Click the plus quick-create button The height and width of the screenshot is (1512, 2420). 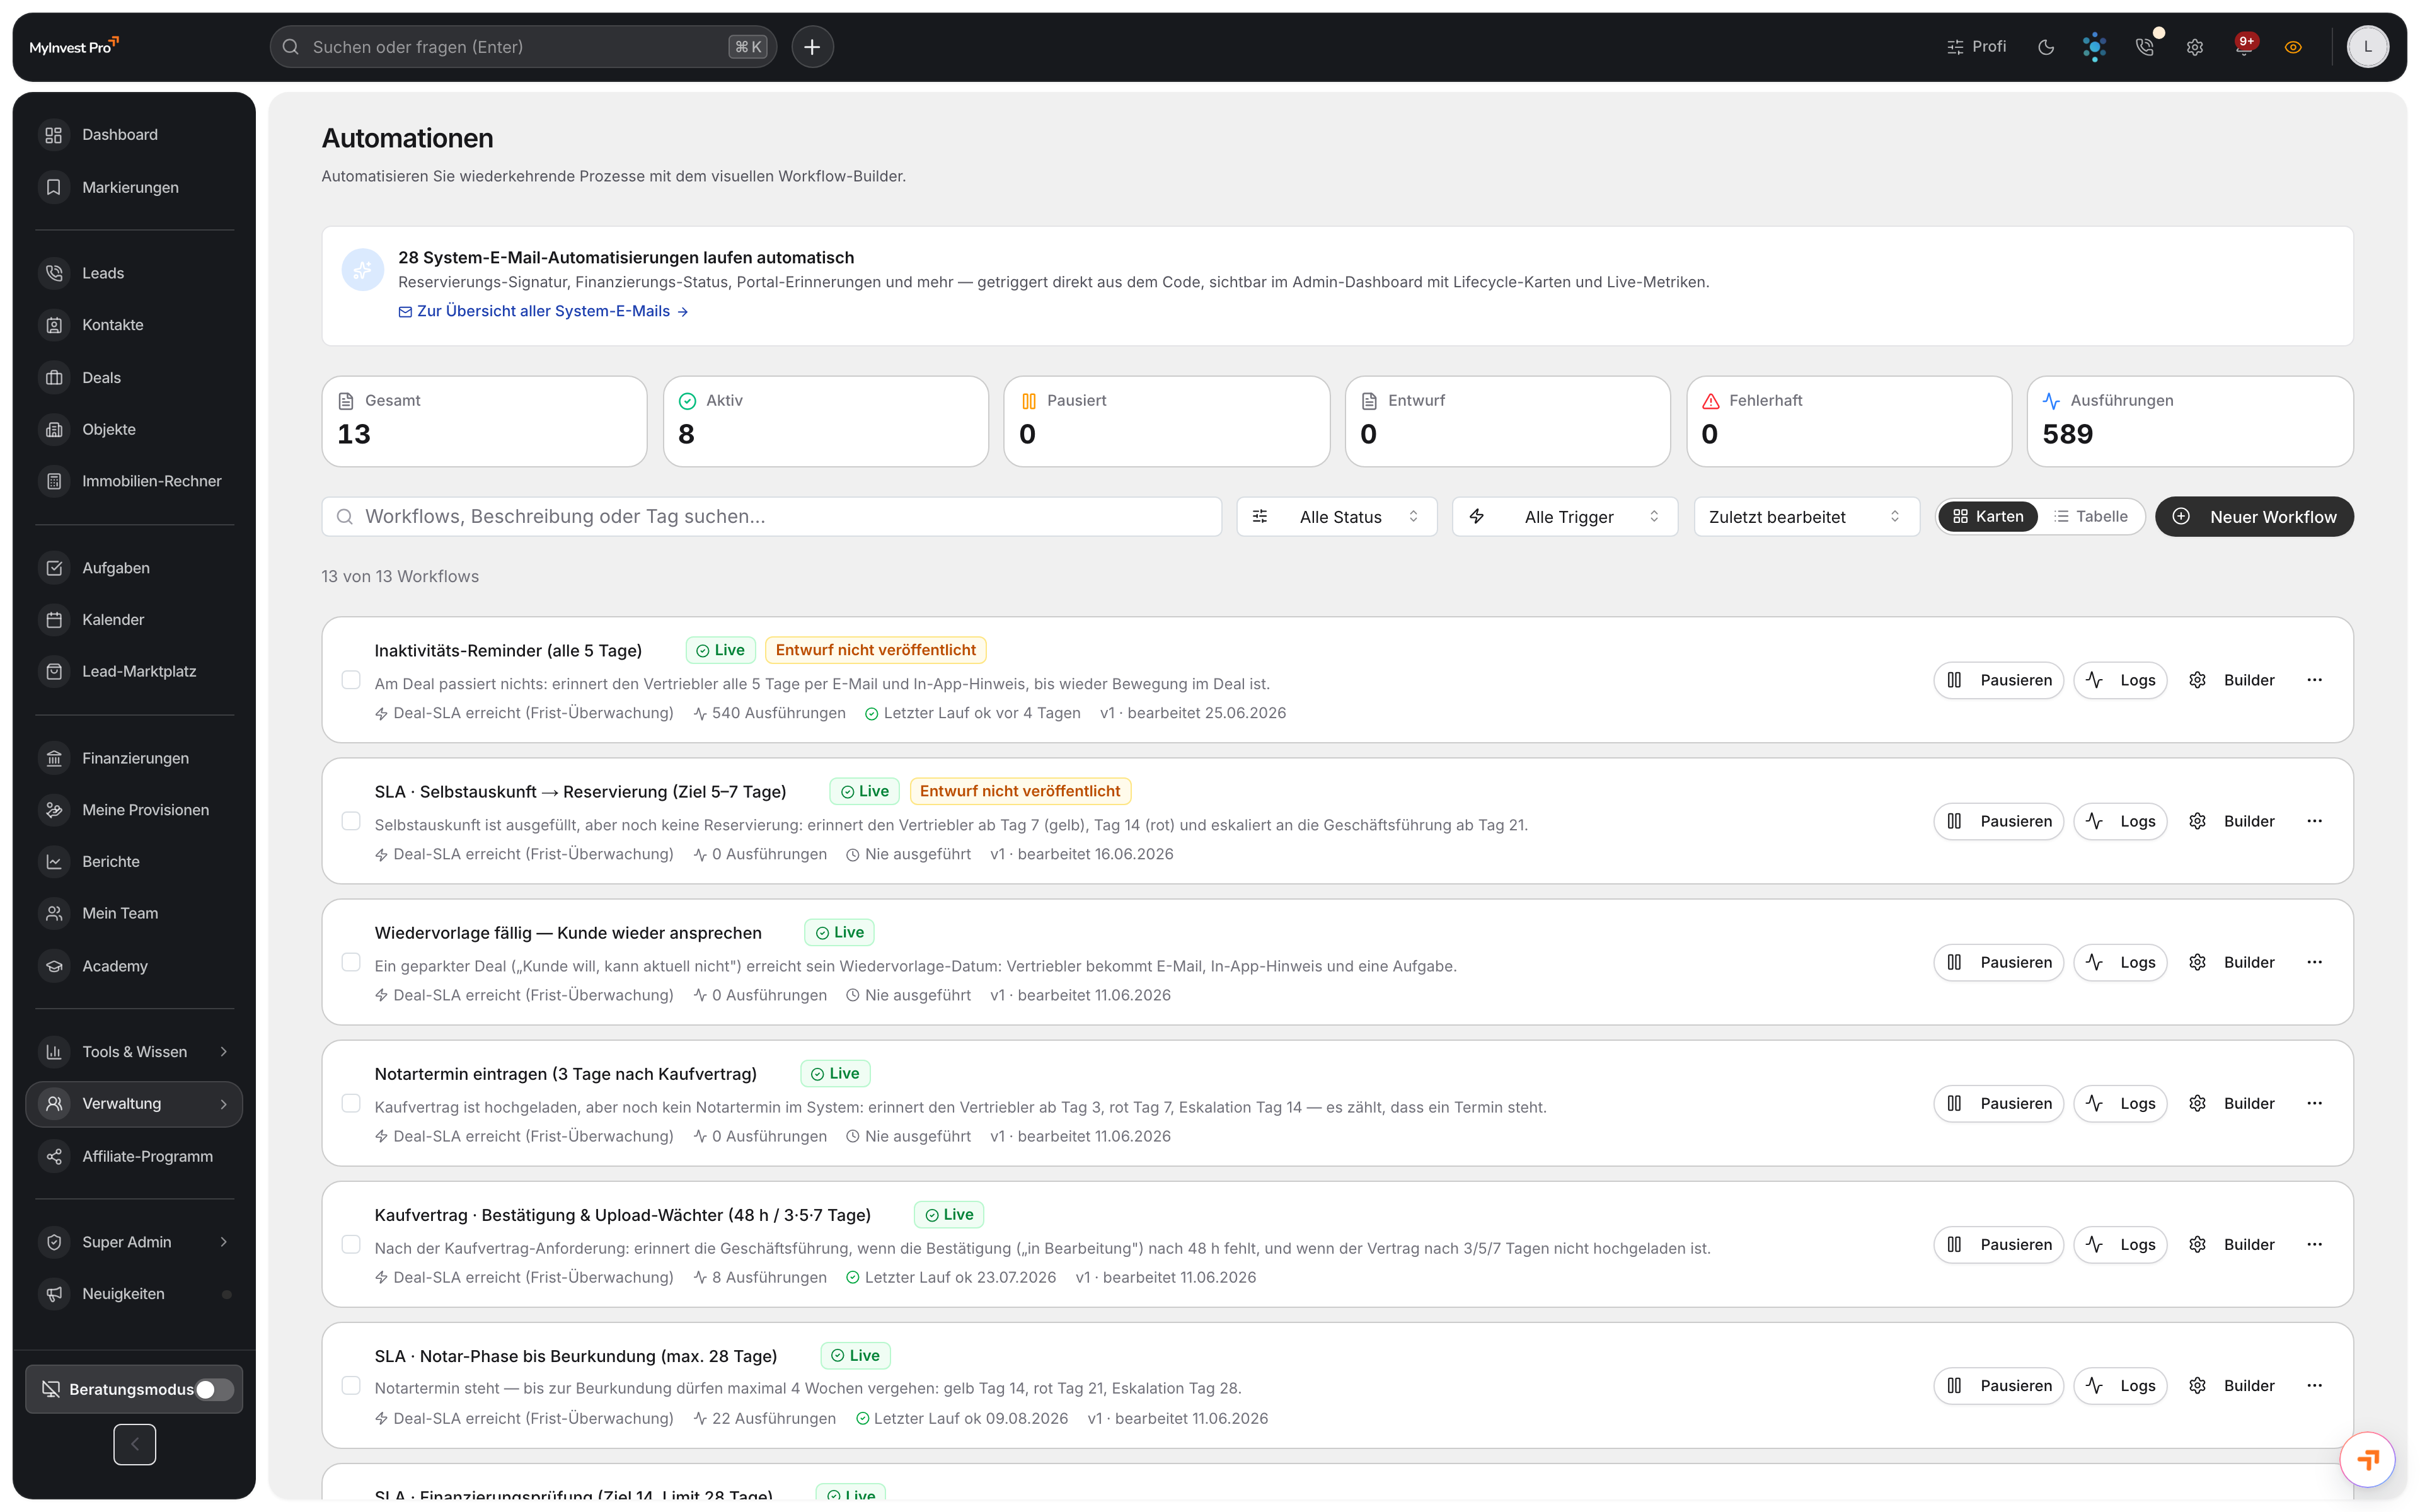pos(812,47)
